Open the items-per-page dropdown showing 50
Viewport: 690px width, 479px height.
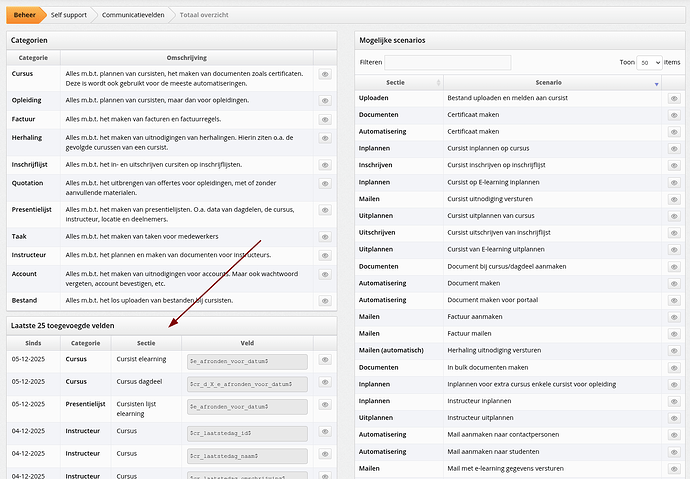(x=649, y=62)
